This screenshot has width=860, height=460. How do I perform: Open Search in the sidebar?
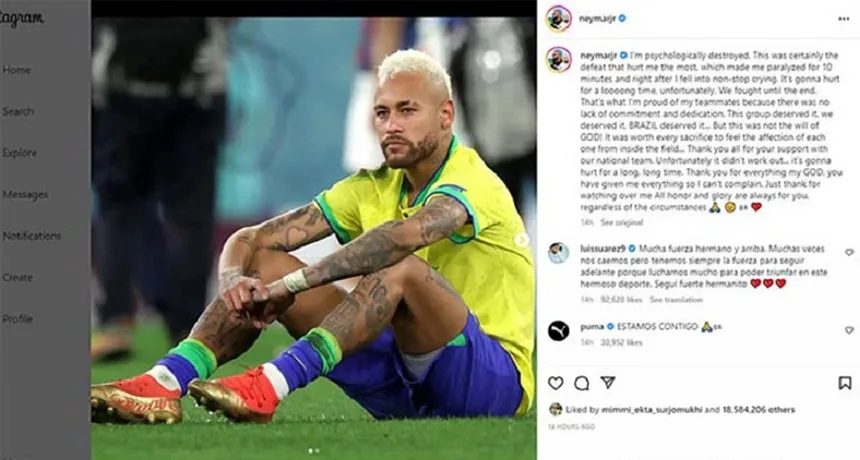(x=18, y=111)
